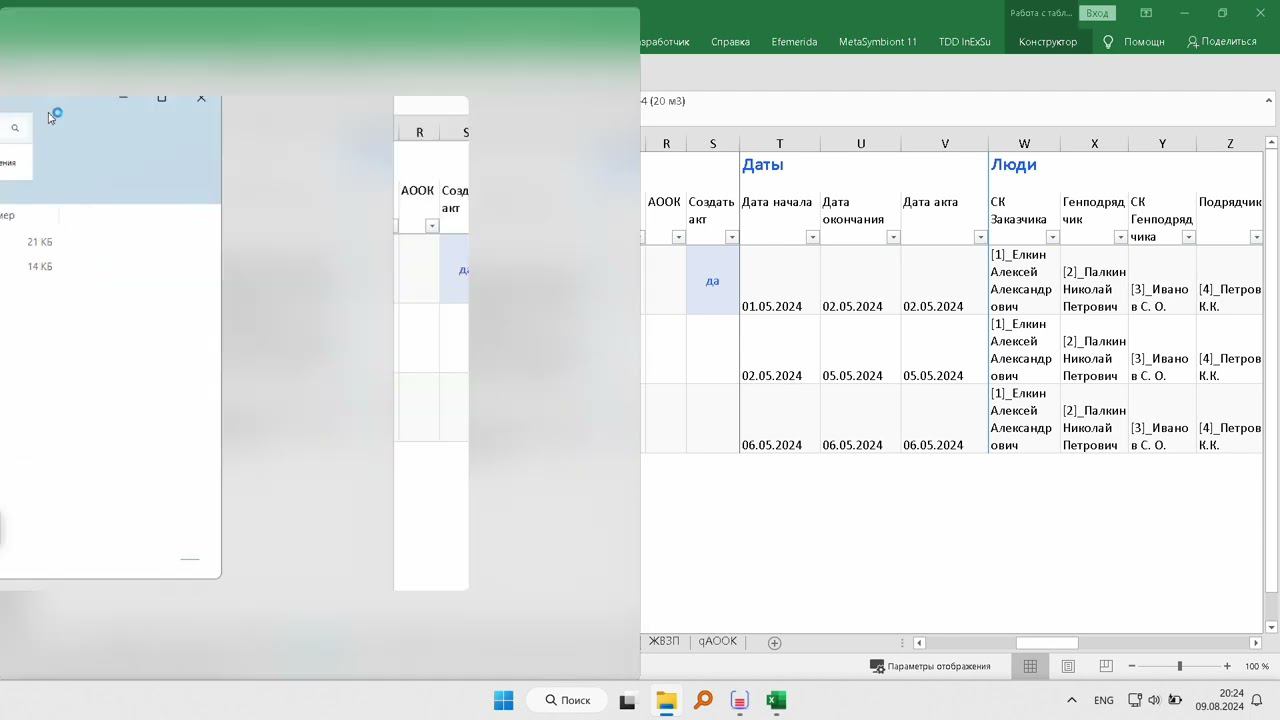The width and height of the screenshot is (1280, 720).
Task: Collapse the formula bar chevron
Action: tap(1269, 101)
